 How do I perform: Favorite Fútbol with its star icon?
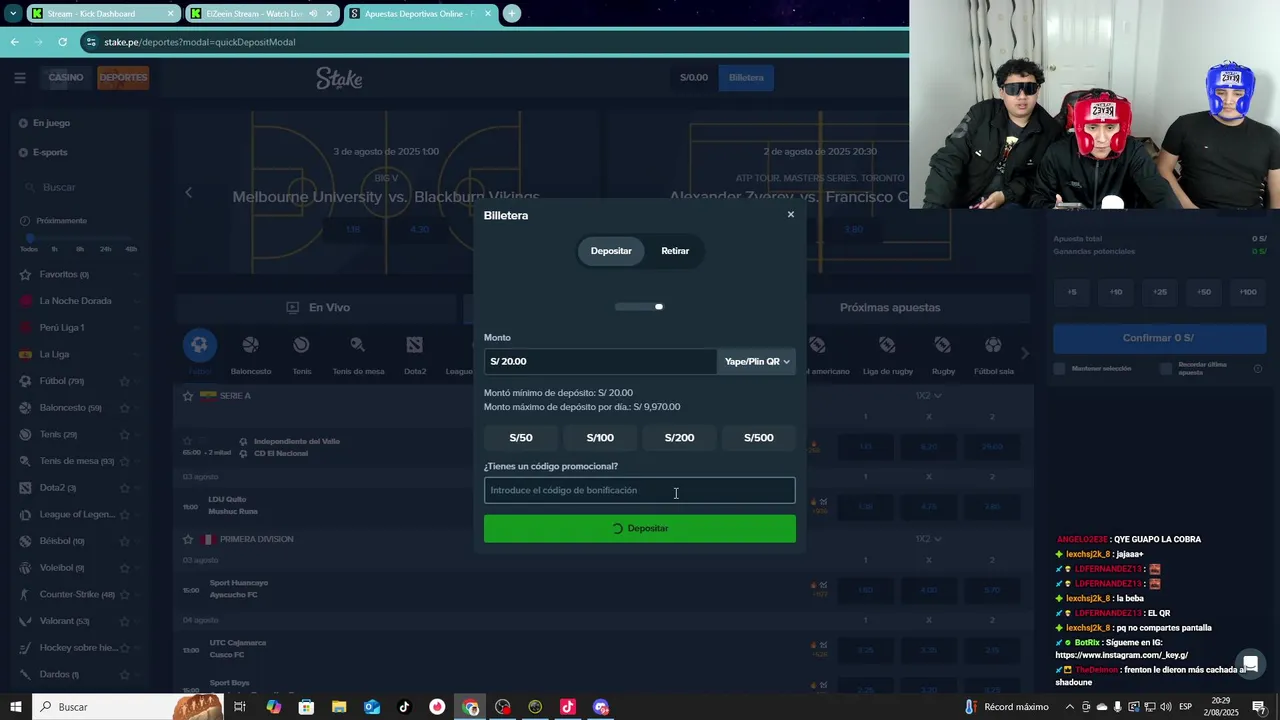125,381
